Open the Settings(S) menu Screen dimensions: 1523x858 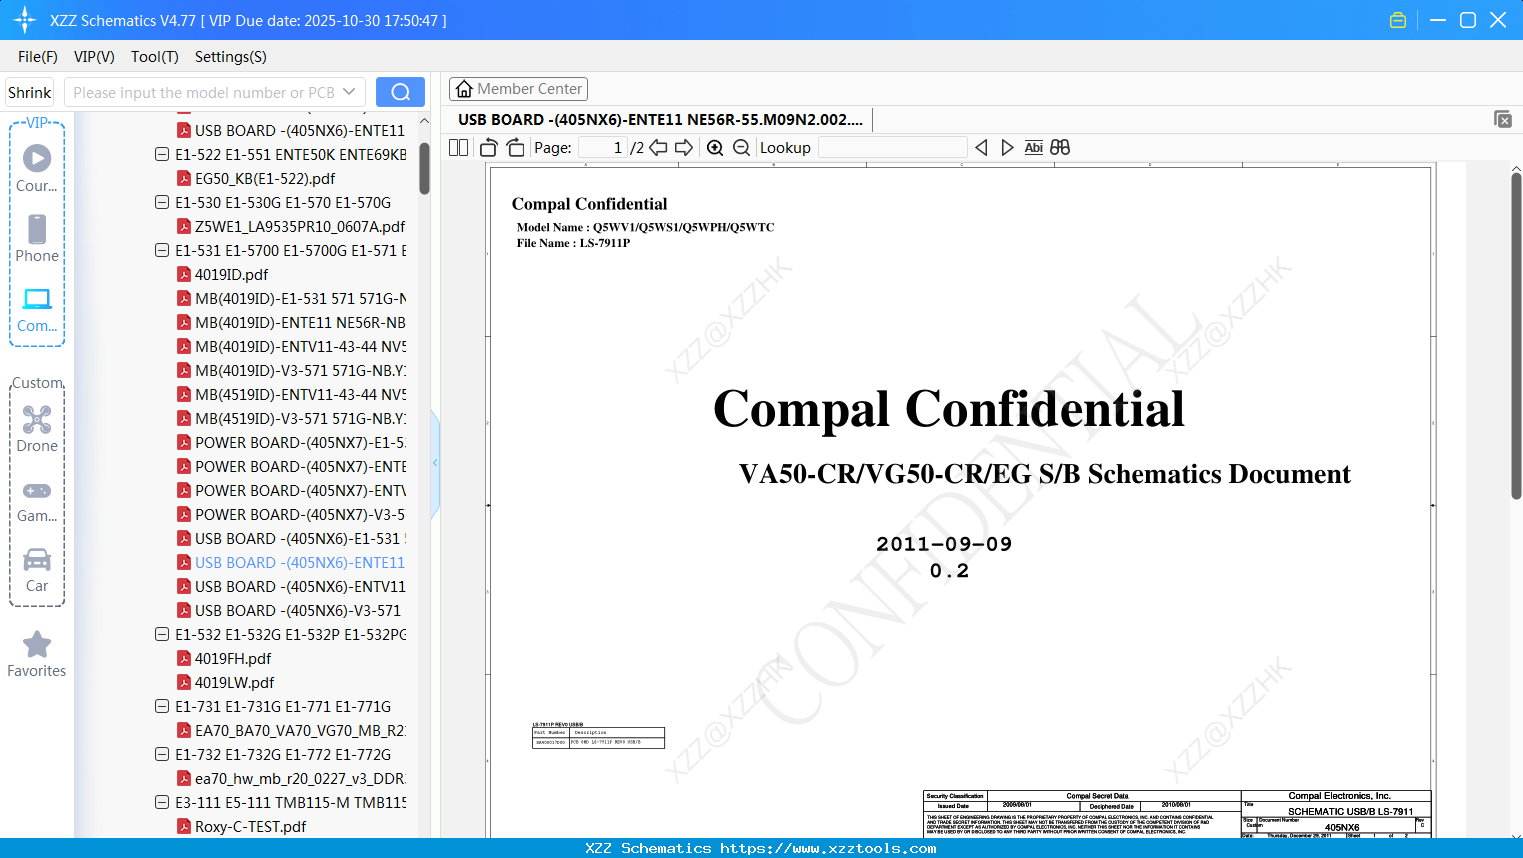coord(231,57)
